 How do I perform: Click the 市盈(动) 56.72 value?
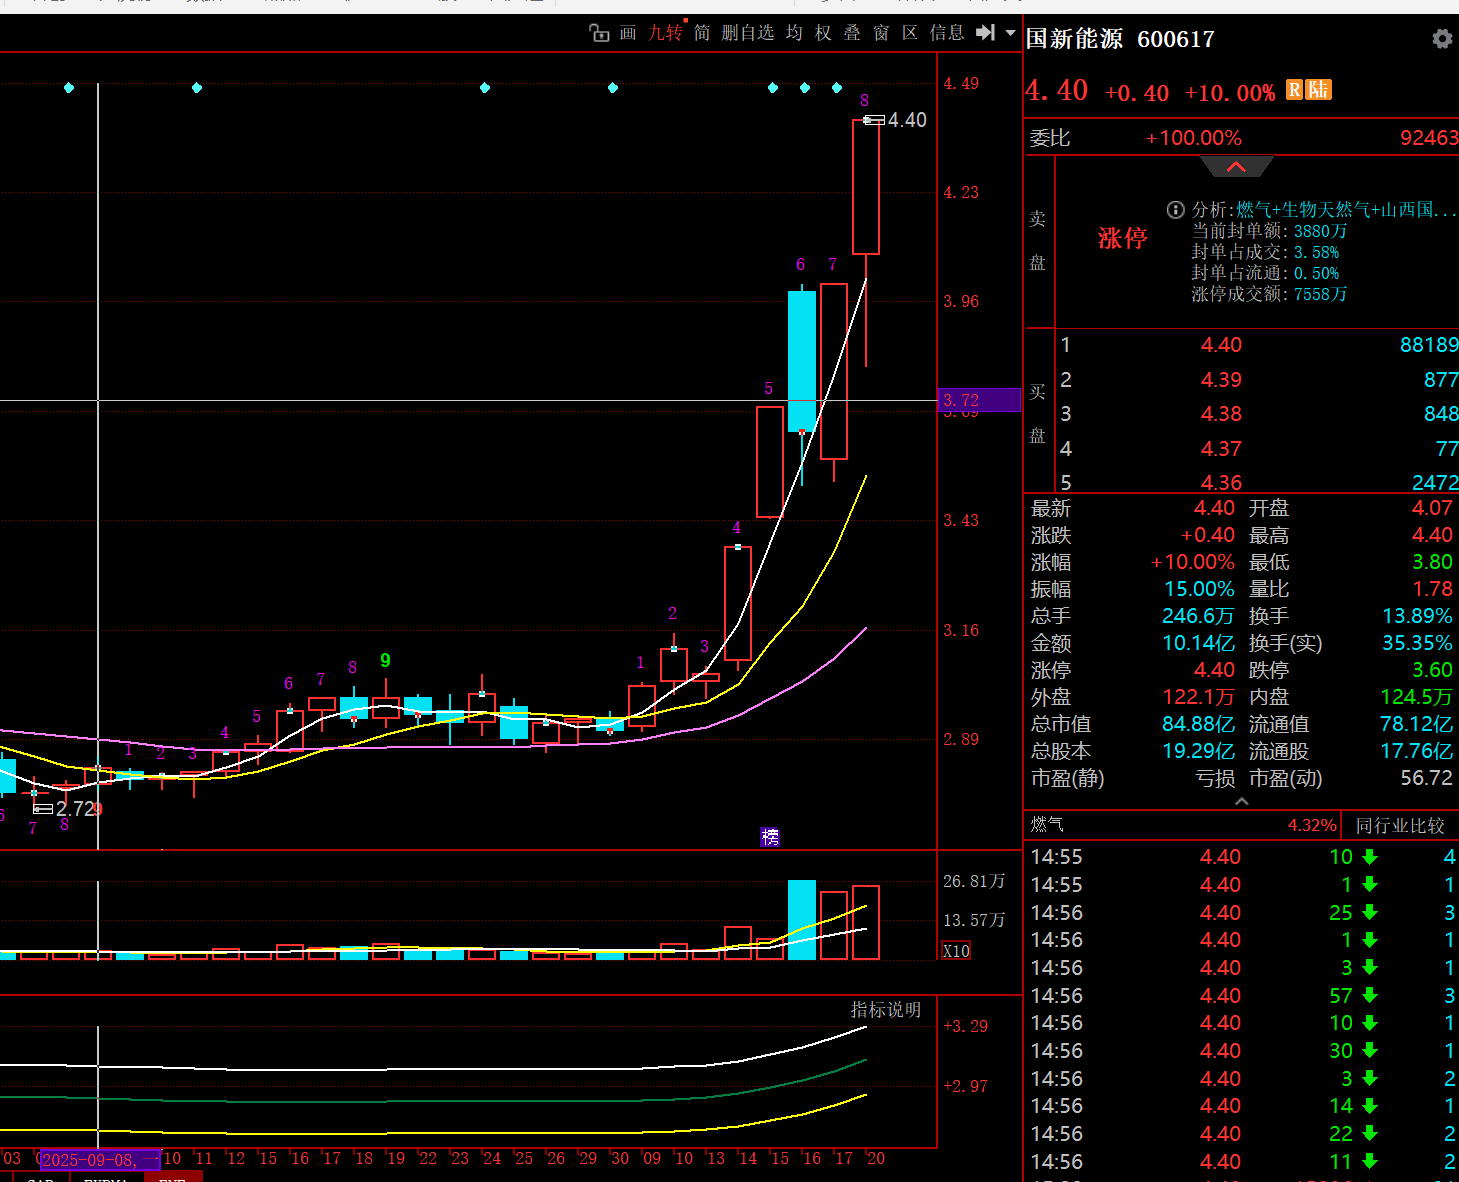coord(1427,778)
